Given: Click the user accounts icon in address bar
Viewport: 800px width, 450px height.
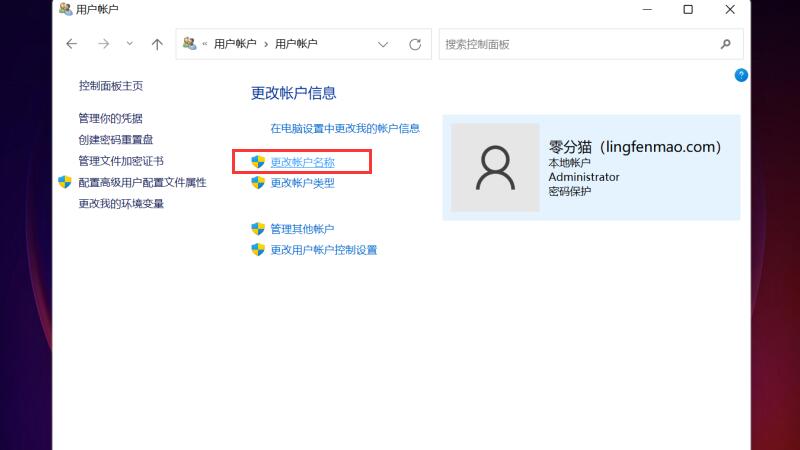Looking at the screenshot, I should (189, 44).
